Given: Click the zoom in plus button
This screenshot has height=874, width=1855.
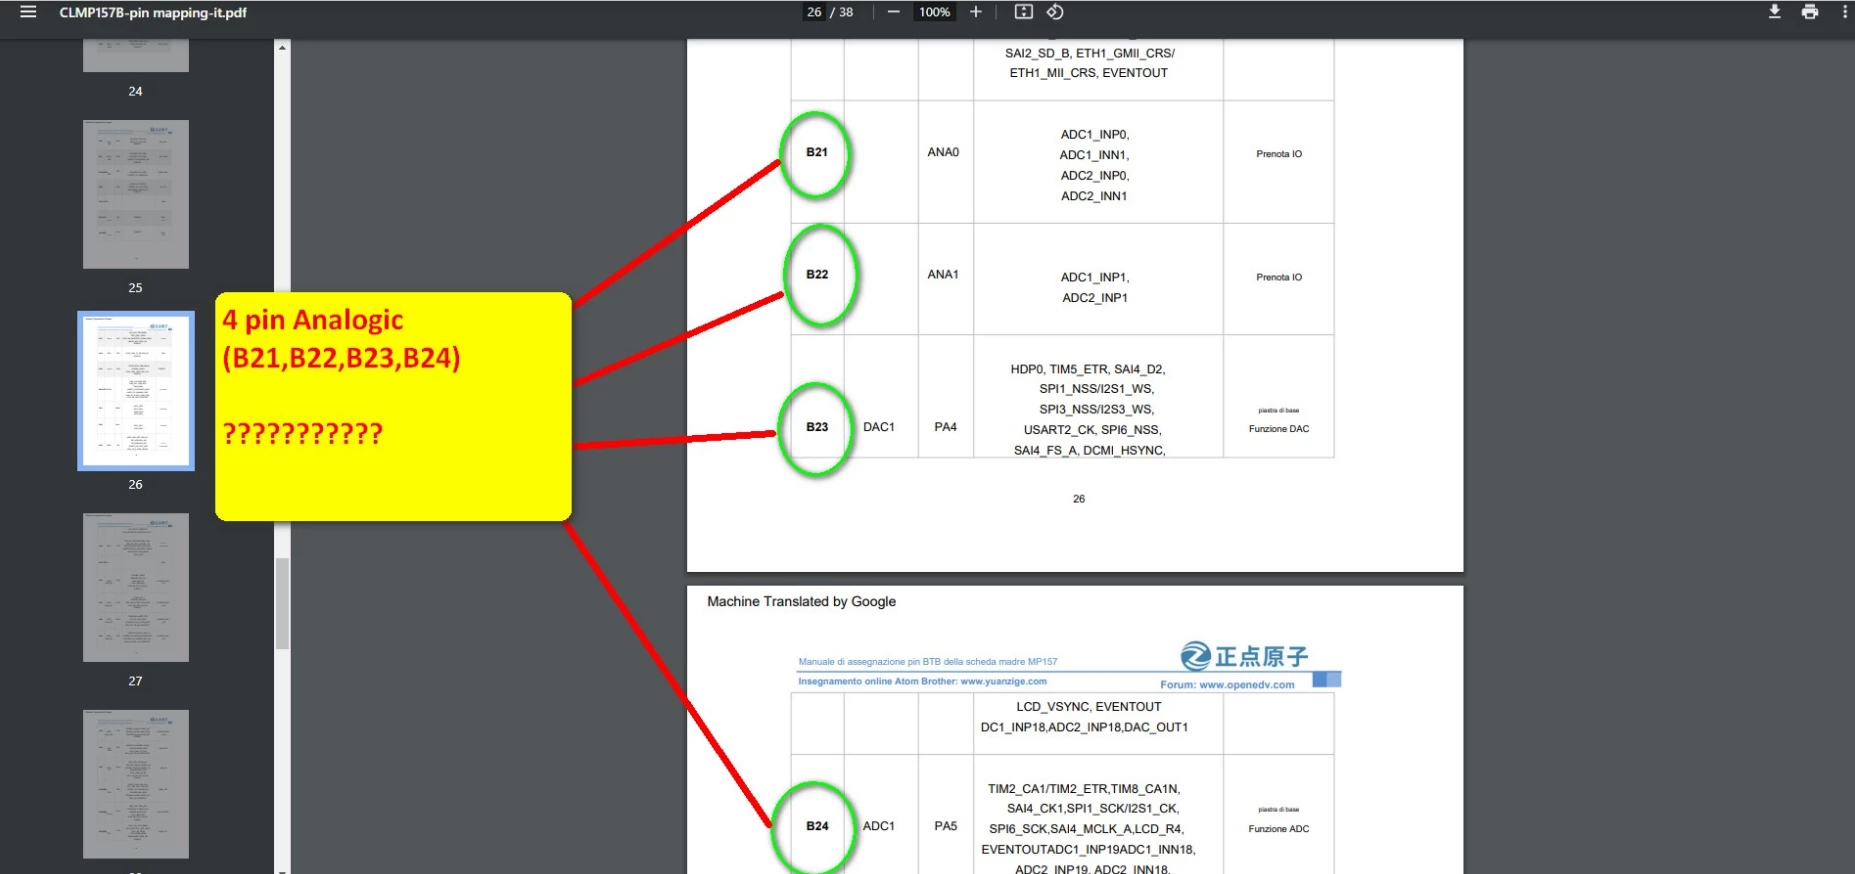Looking at the screenshot, I should (x=976, y=12).
